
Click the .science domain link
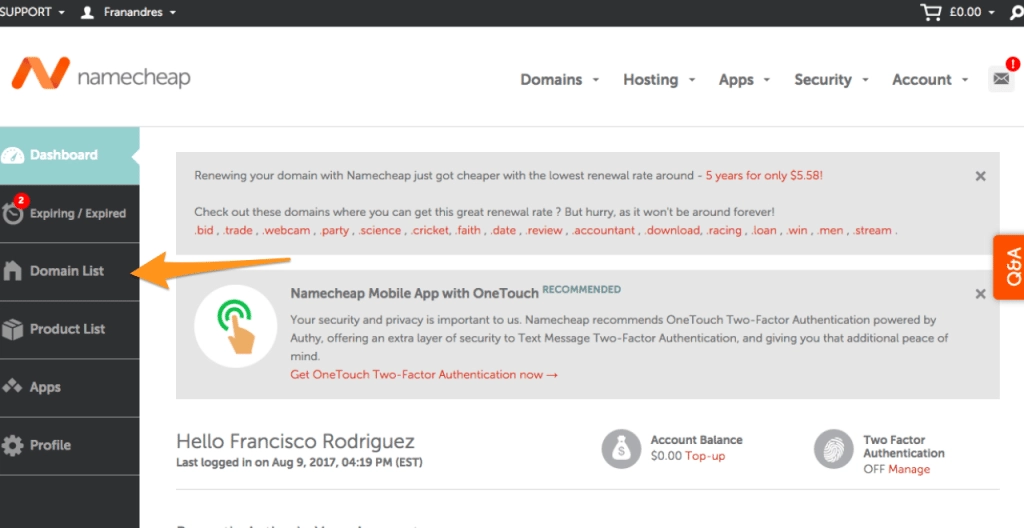tap(381, 230)
